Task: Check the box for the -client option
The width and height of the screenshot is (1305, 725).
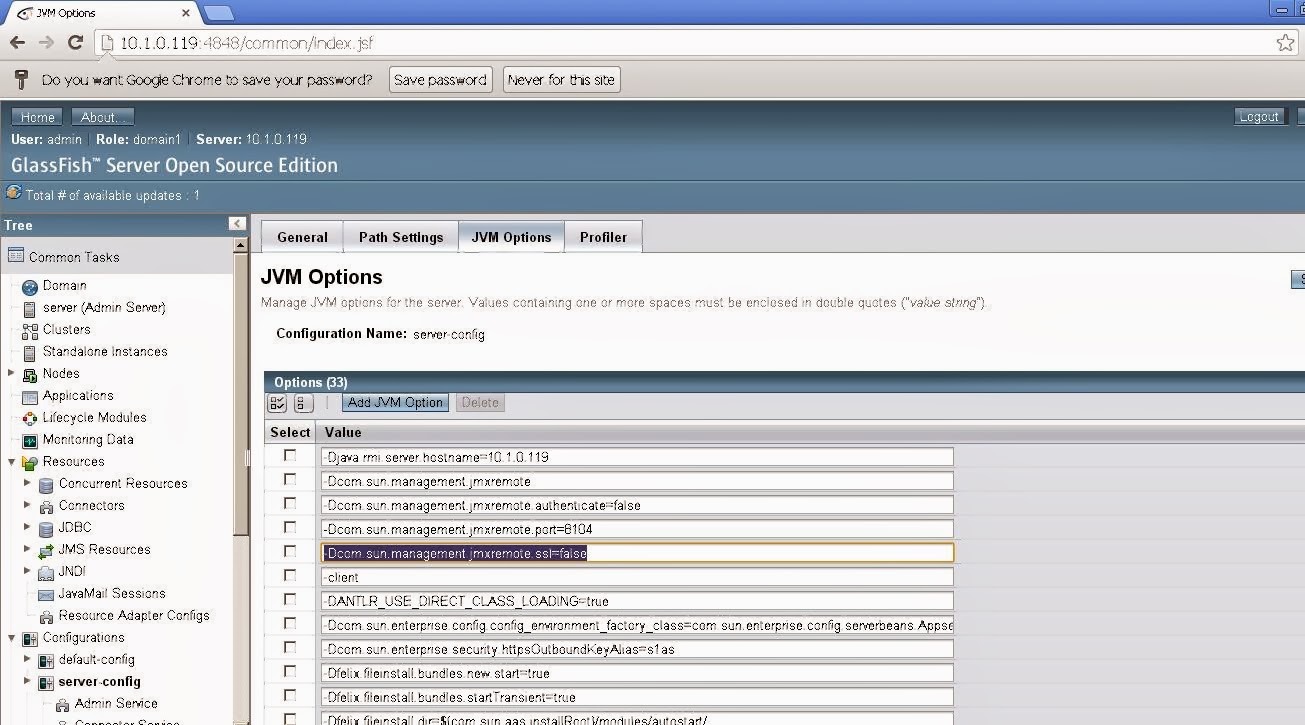Action: coord(289,575)
